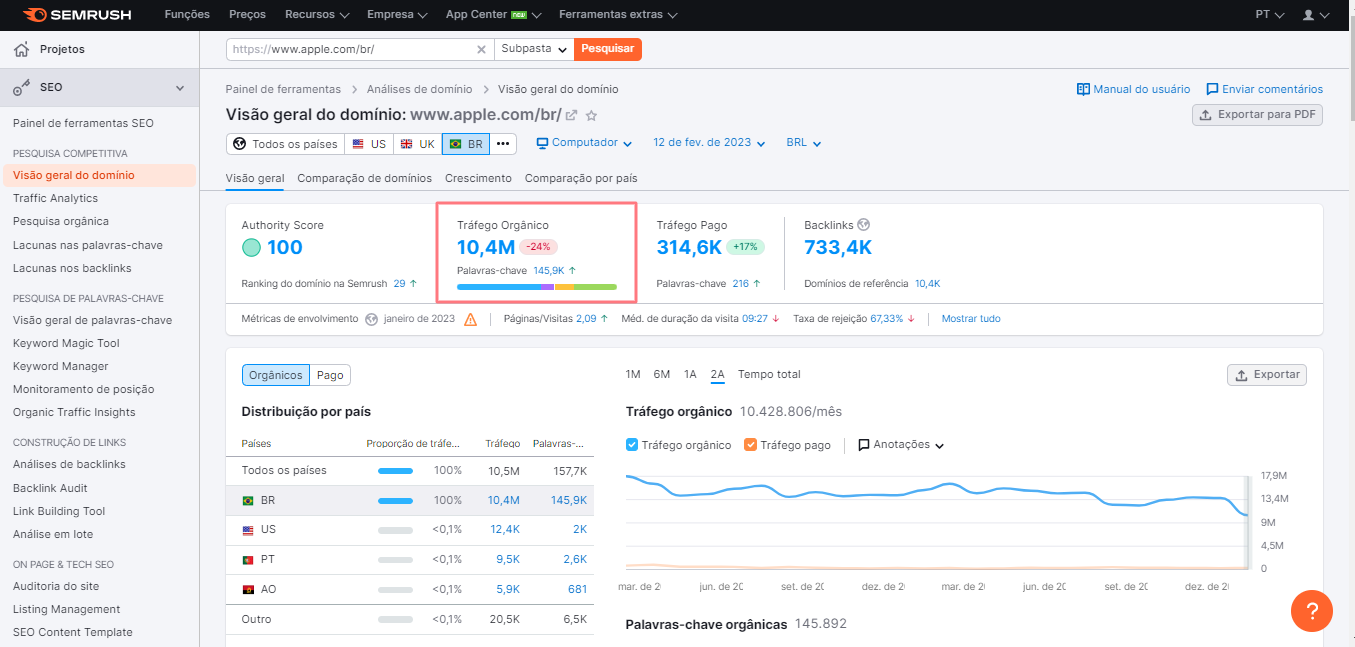
Task: Open the Empresa menu dropdown
Action: coord(397,15)
